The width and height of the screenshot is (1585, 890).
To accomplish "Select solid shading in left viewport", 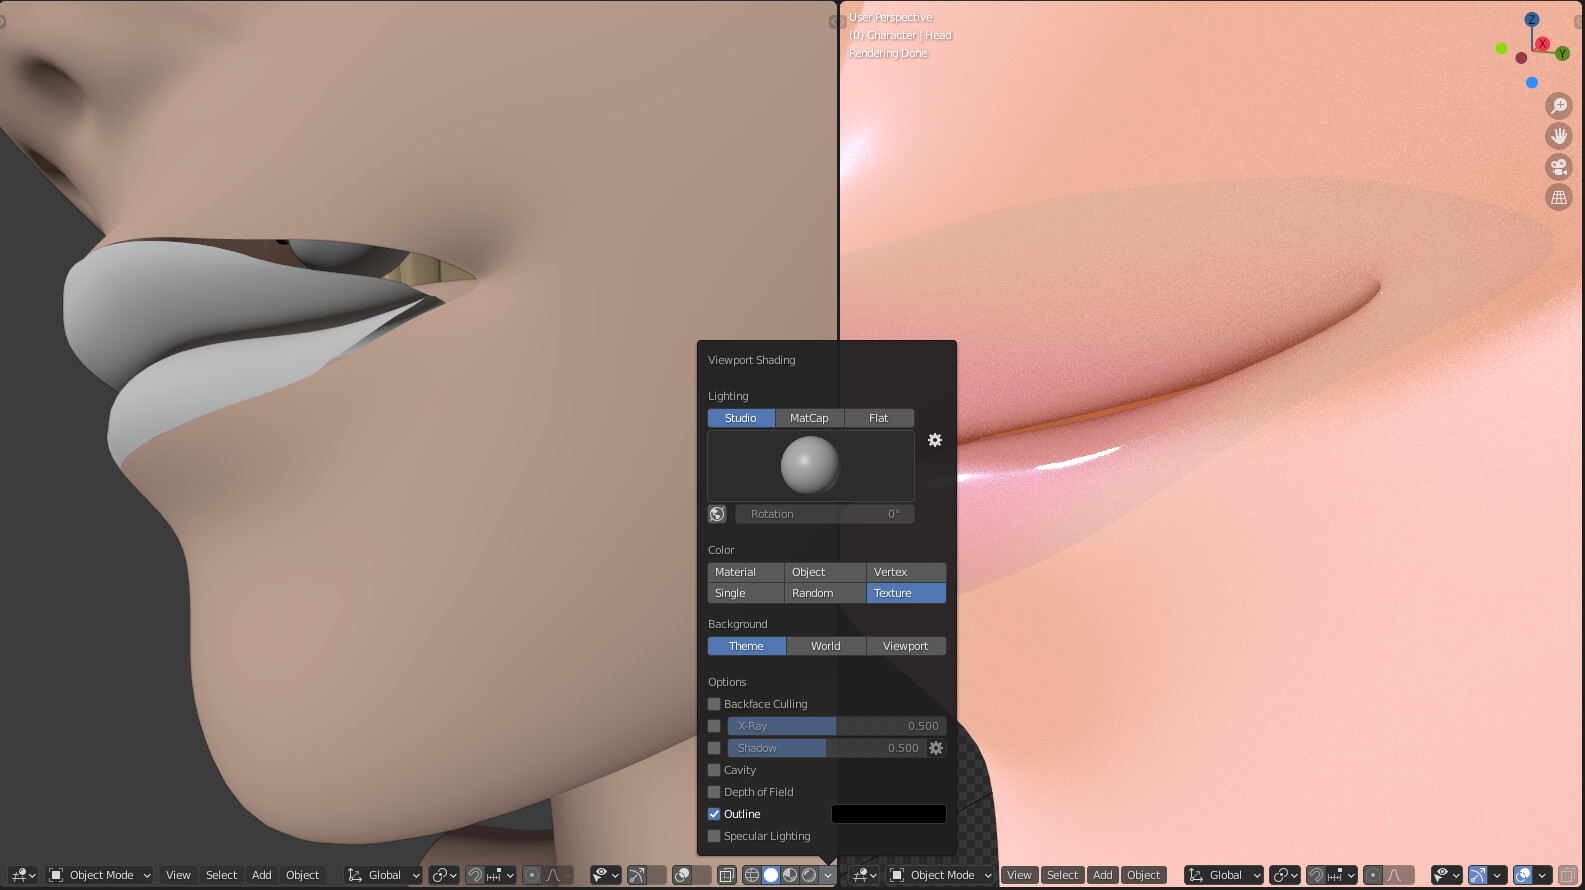I will tap(771, 875).
